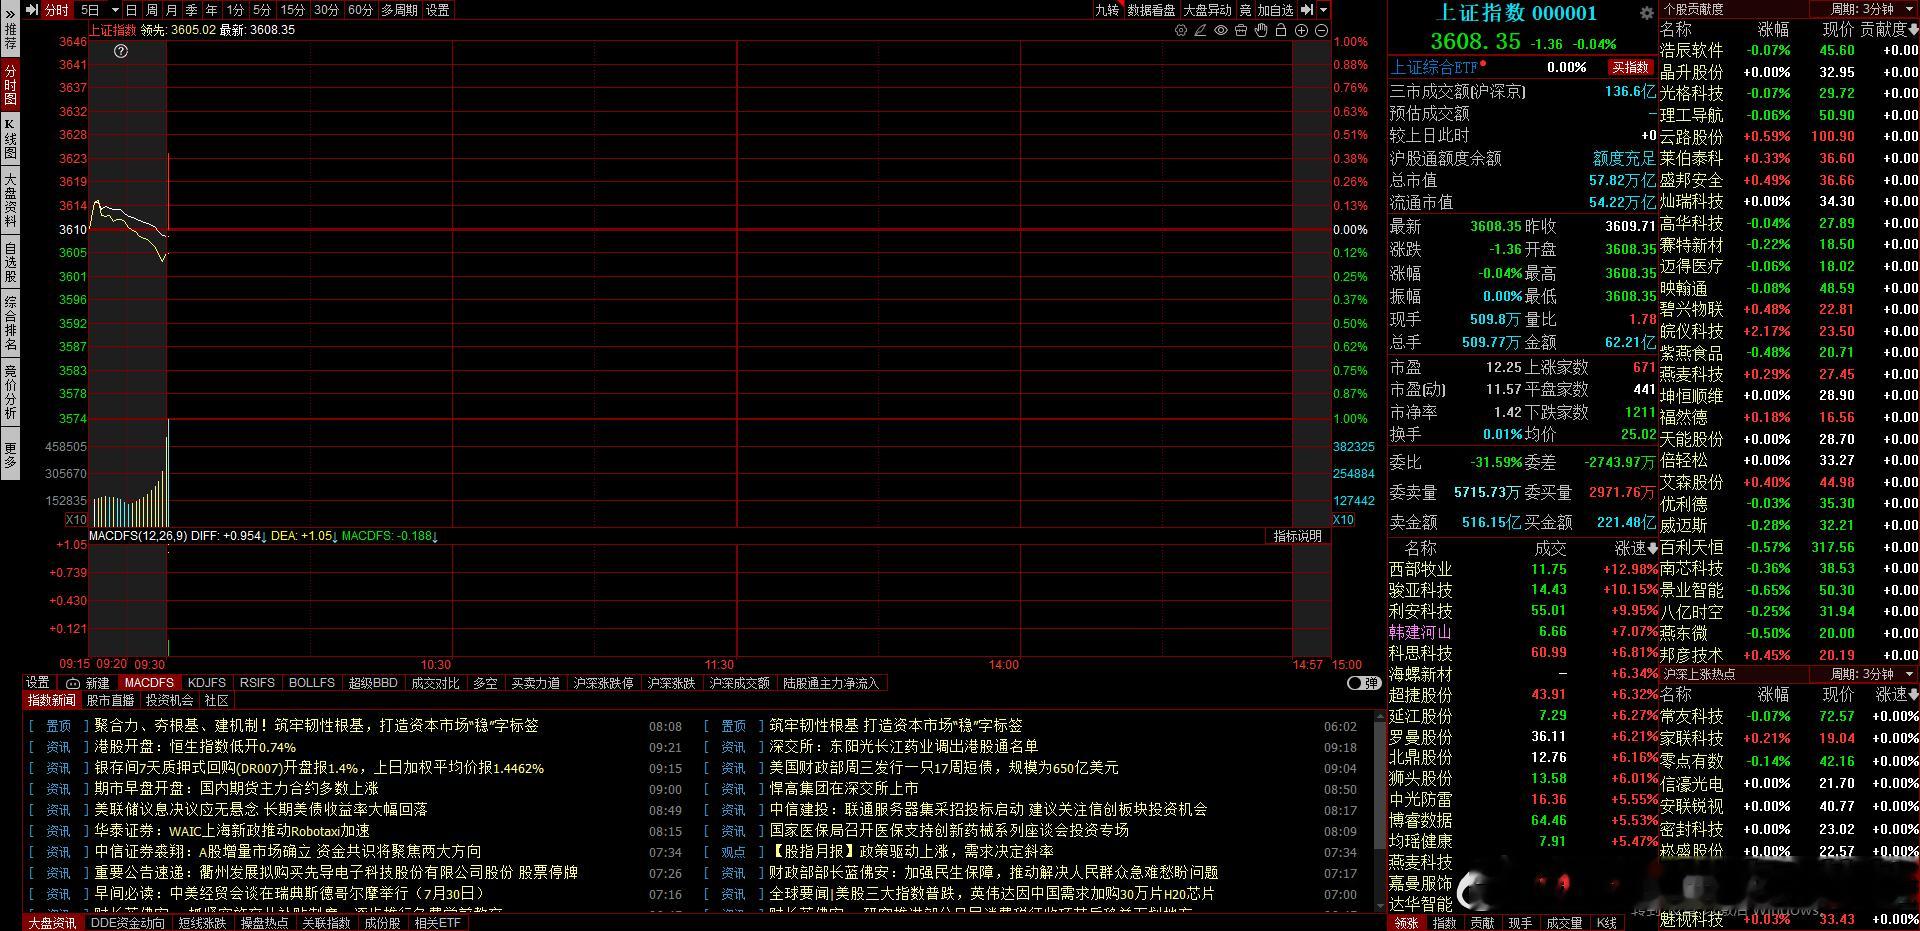Image resolution: width=1920 pixels, height=931 pixels.
Task: Select the hand pan tool icon
Action: tap(1261, 31)
